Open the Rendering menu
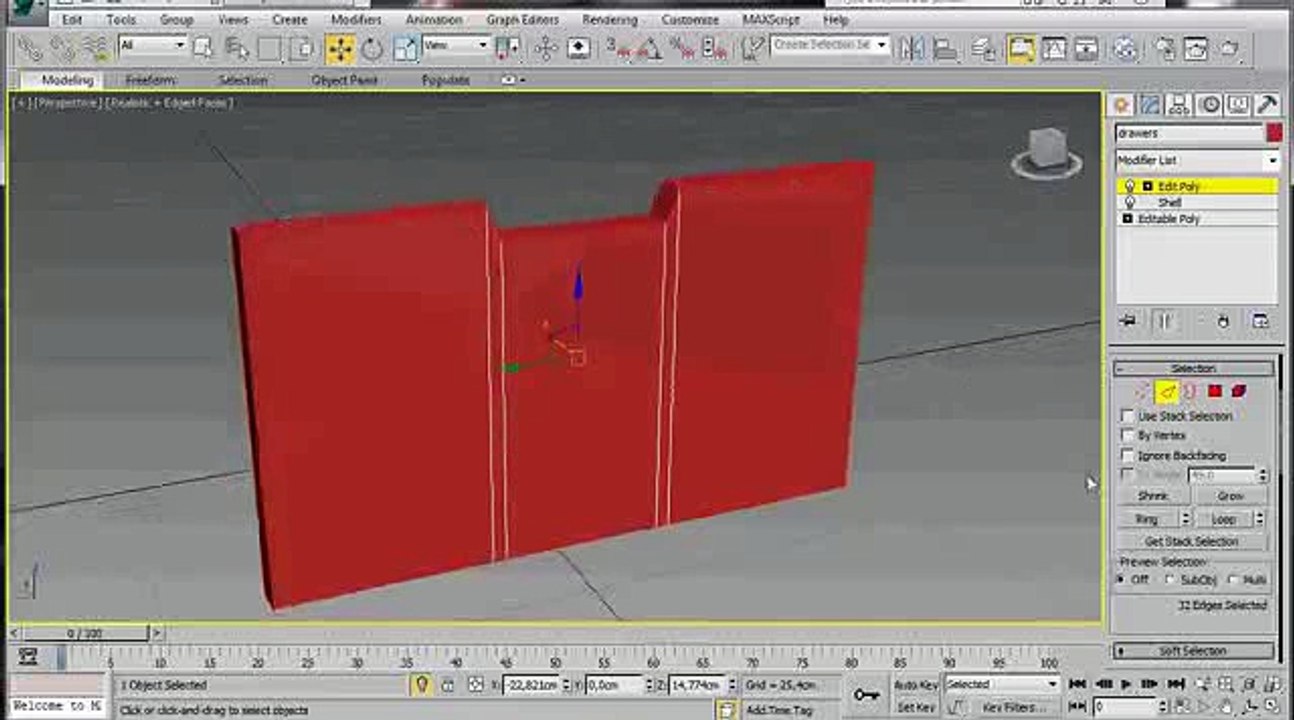Image resolution: width=1294 pixels, height=720 pixels. (x=610, y=19)
